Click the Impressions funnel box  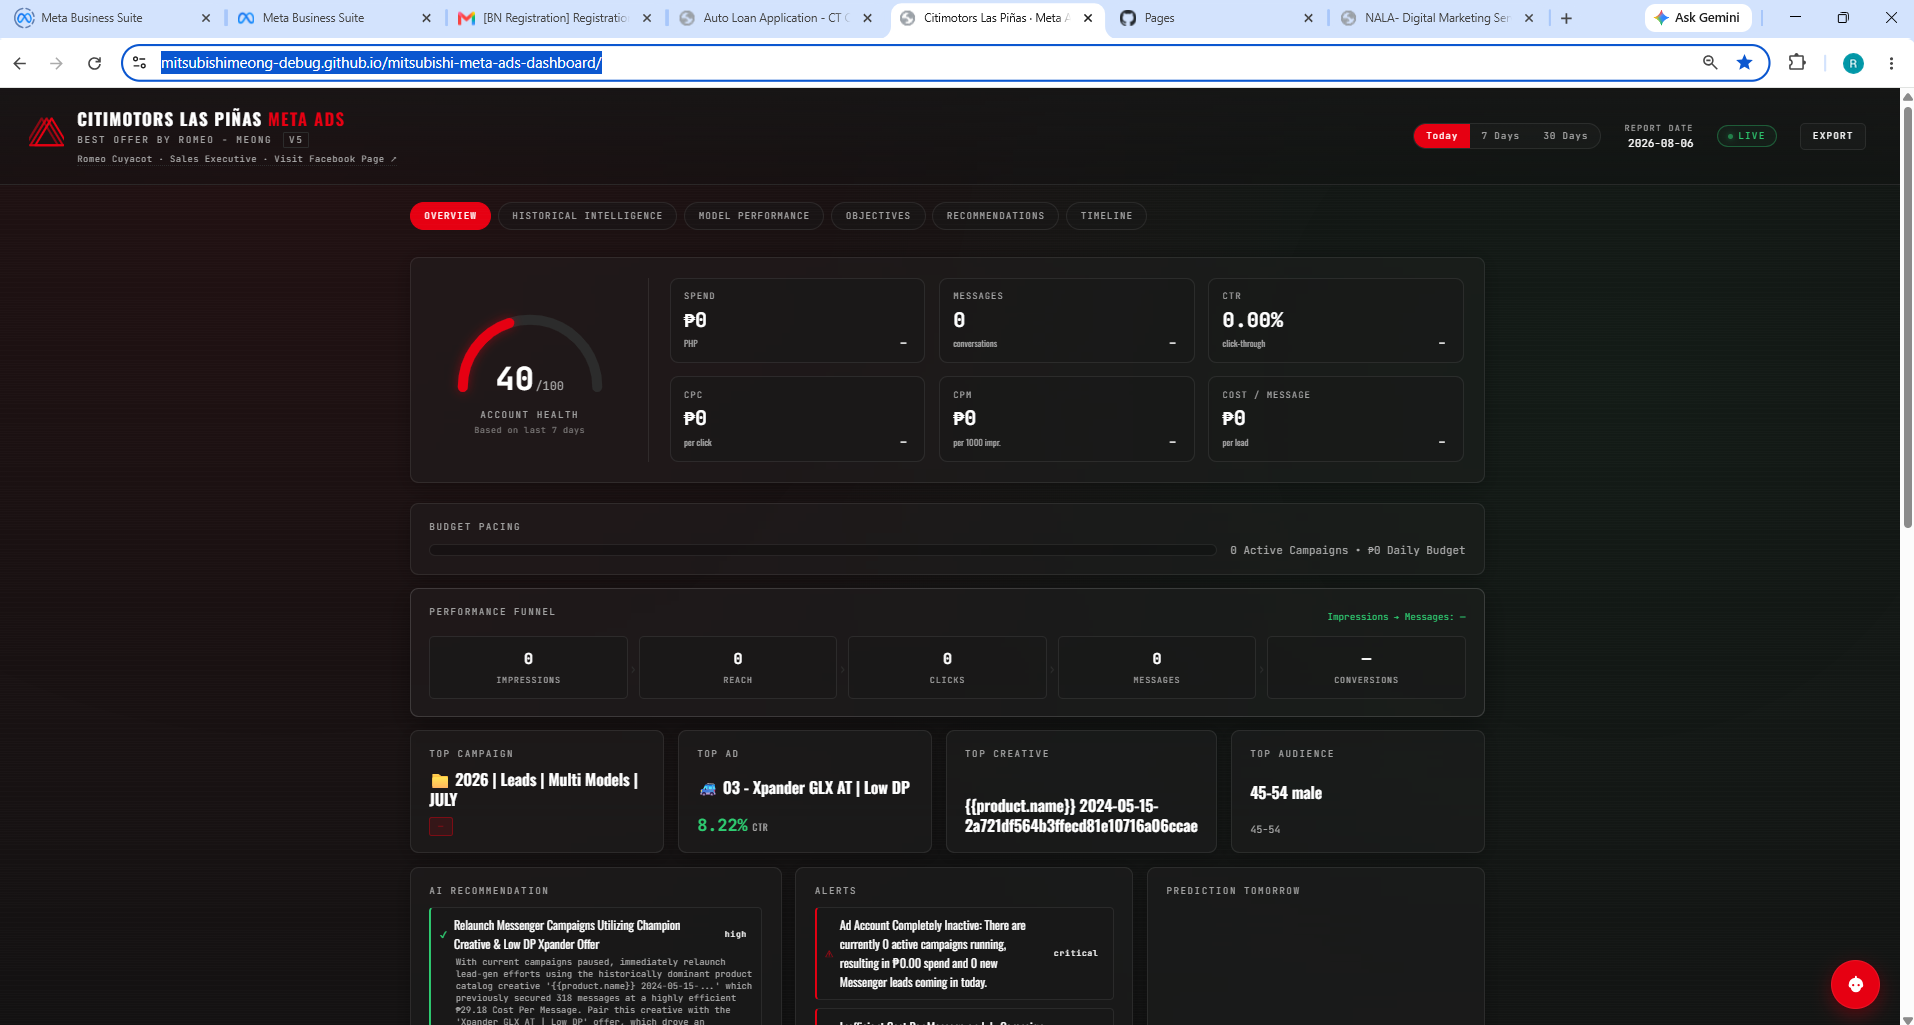click(x=528, y=667)
